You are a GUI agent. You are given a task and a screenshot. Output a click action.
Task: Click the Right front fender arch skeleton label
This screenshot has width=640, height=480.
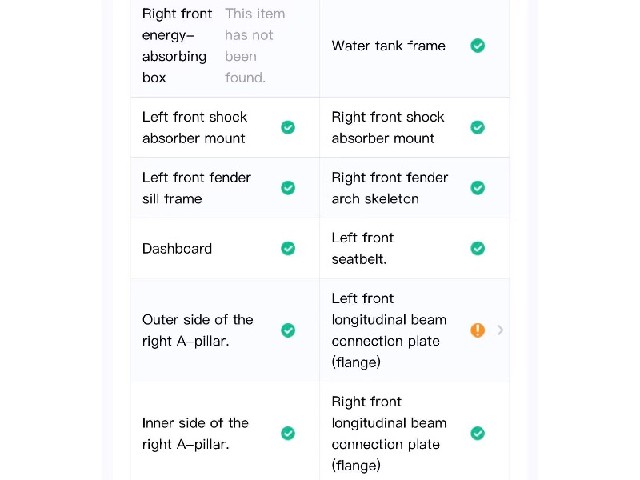point(389,188)
